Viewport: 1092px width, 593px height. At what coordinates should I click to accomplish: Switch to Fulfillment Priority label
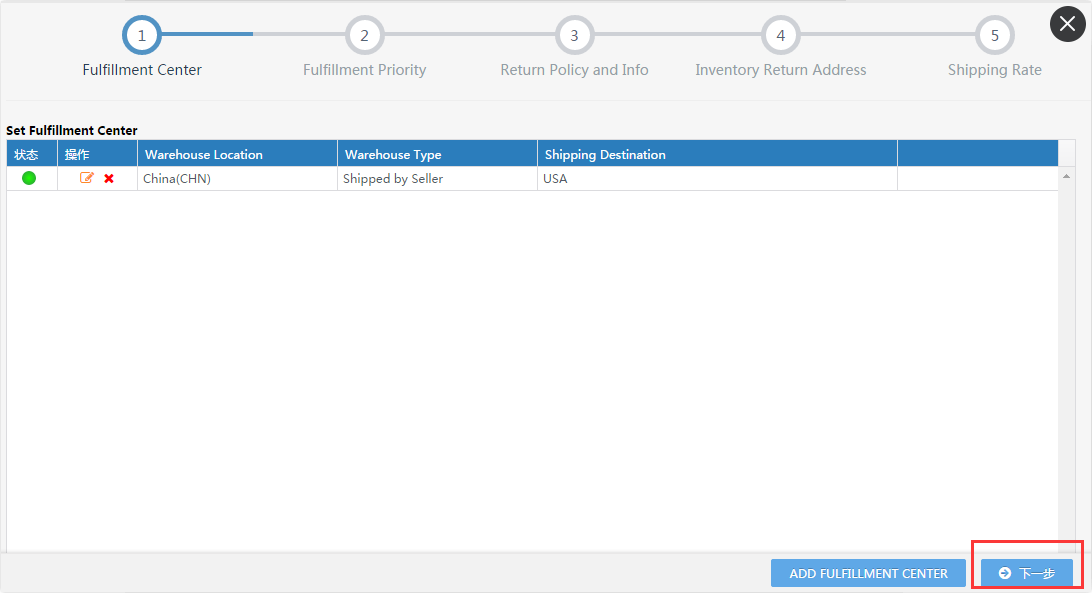tap(364, 70)
